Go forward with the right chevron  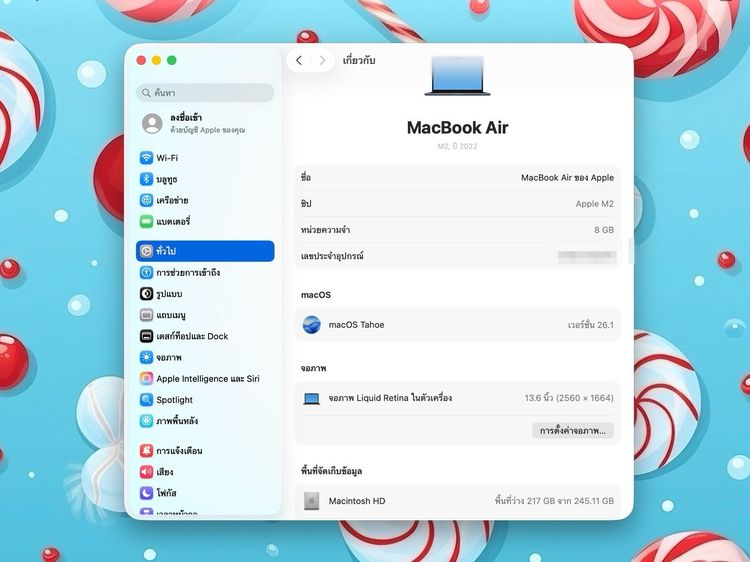322,60
